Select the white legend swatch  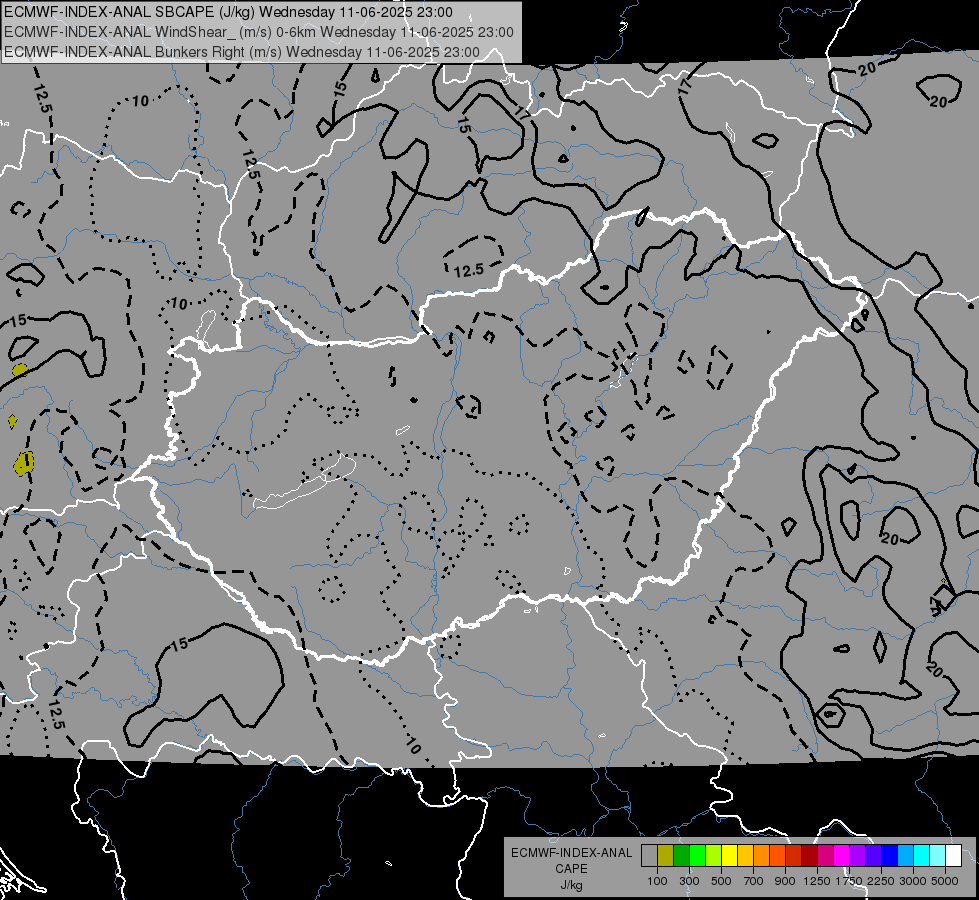tap(953, 856)
